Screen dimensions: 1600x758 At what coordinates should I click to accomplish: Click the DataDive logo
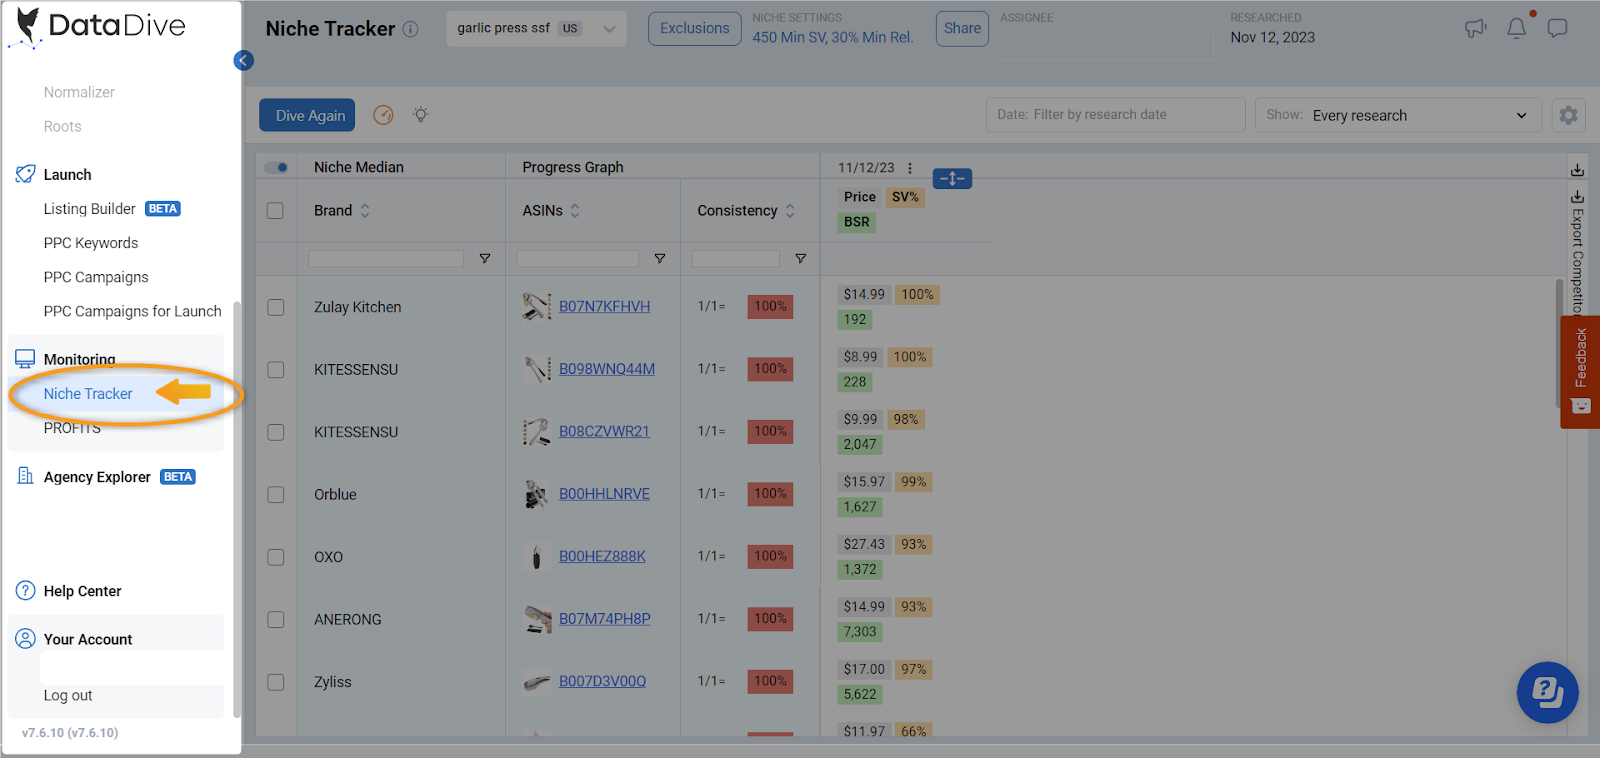(97, 26)
